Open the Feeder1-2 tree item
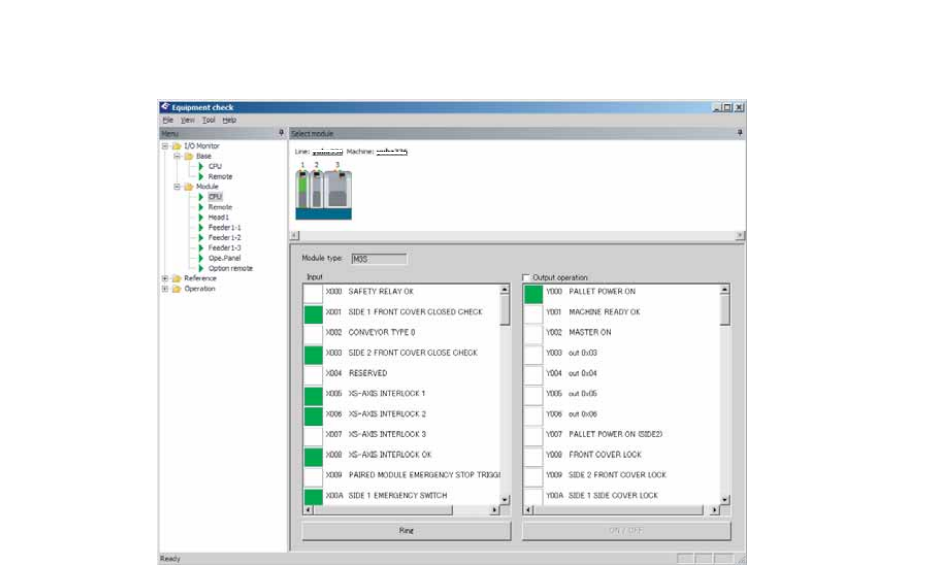 224,238
